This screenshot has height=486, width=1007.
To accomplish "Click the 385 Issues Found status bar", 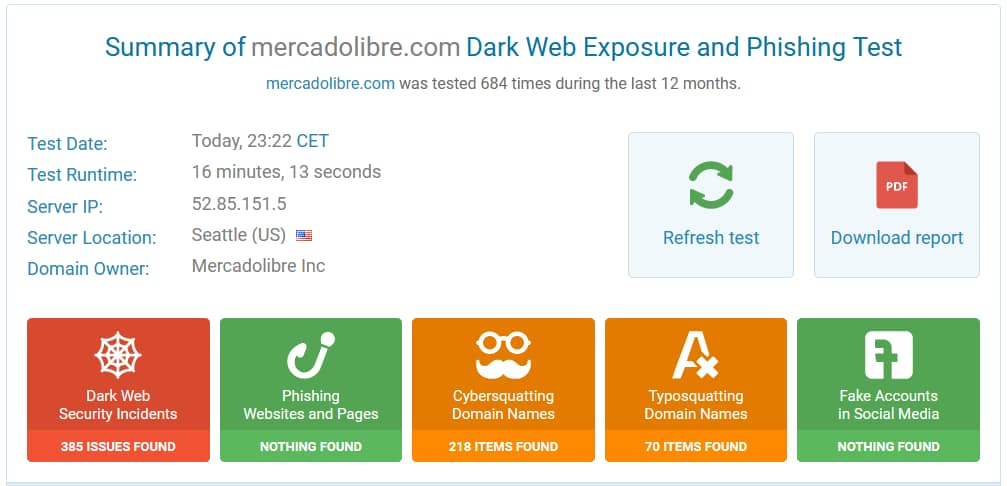I will (x=118, y=446).
